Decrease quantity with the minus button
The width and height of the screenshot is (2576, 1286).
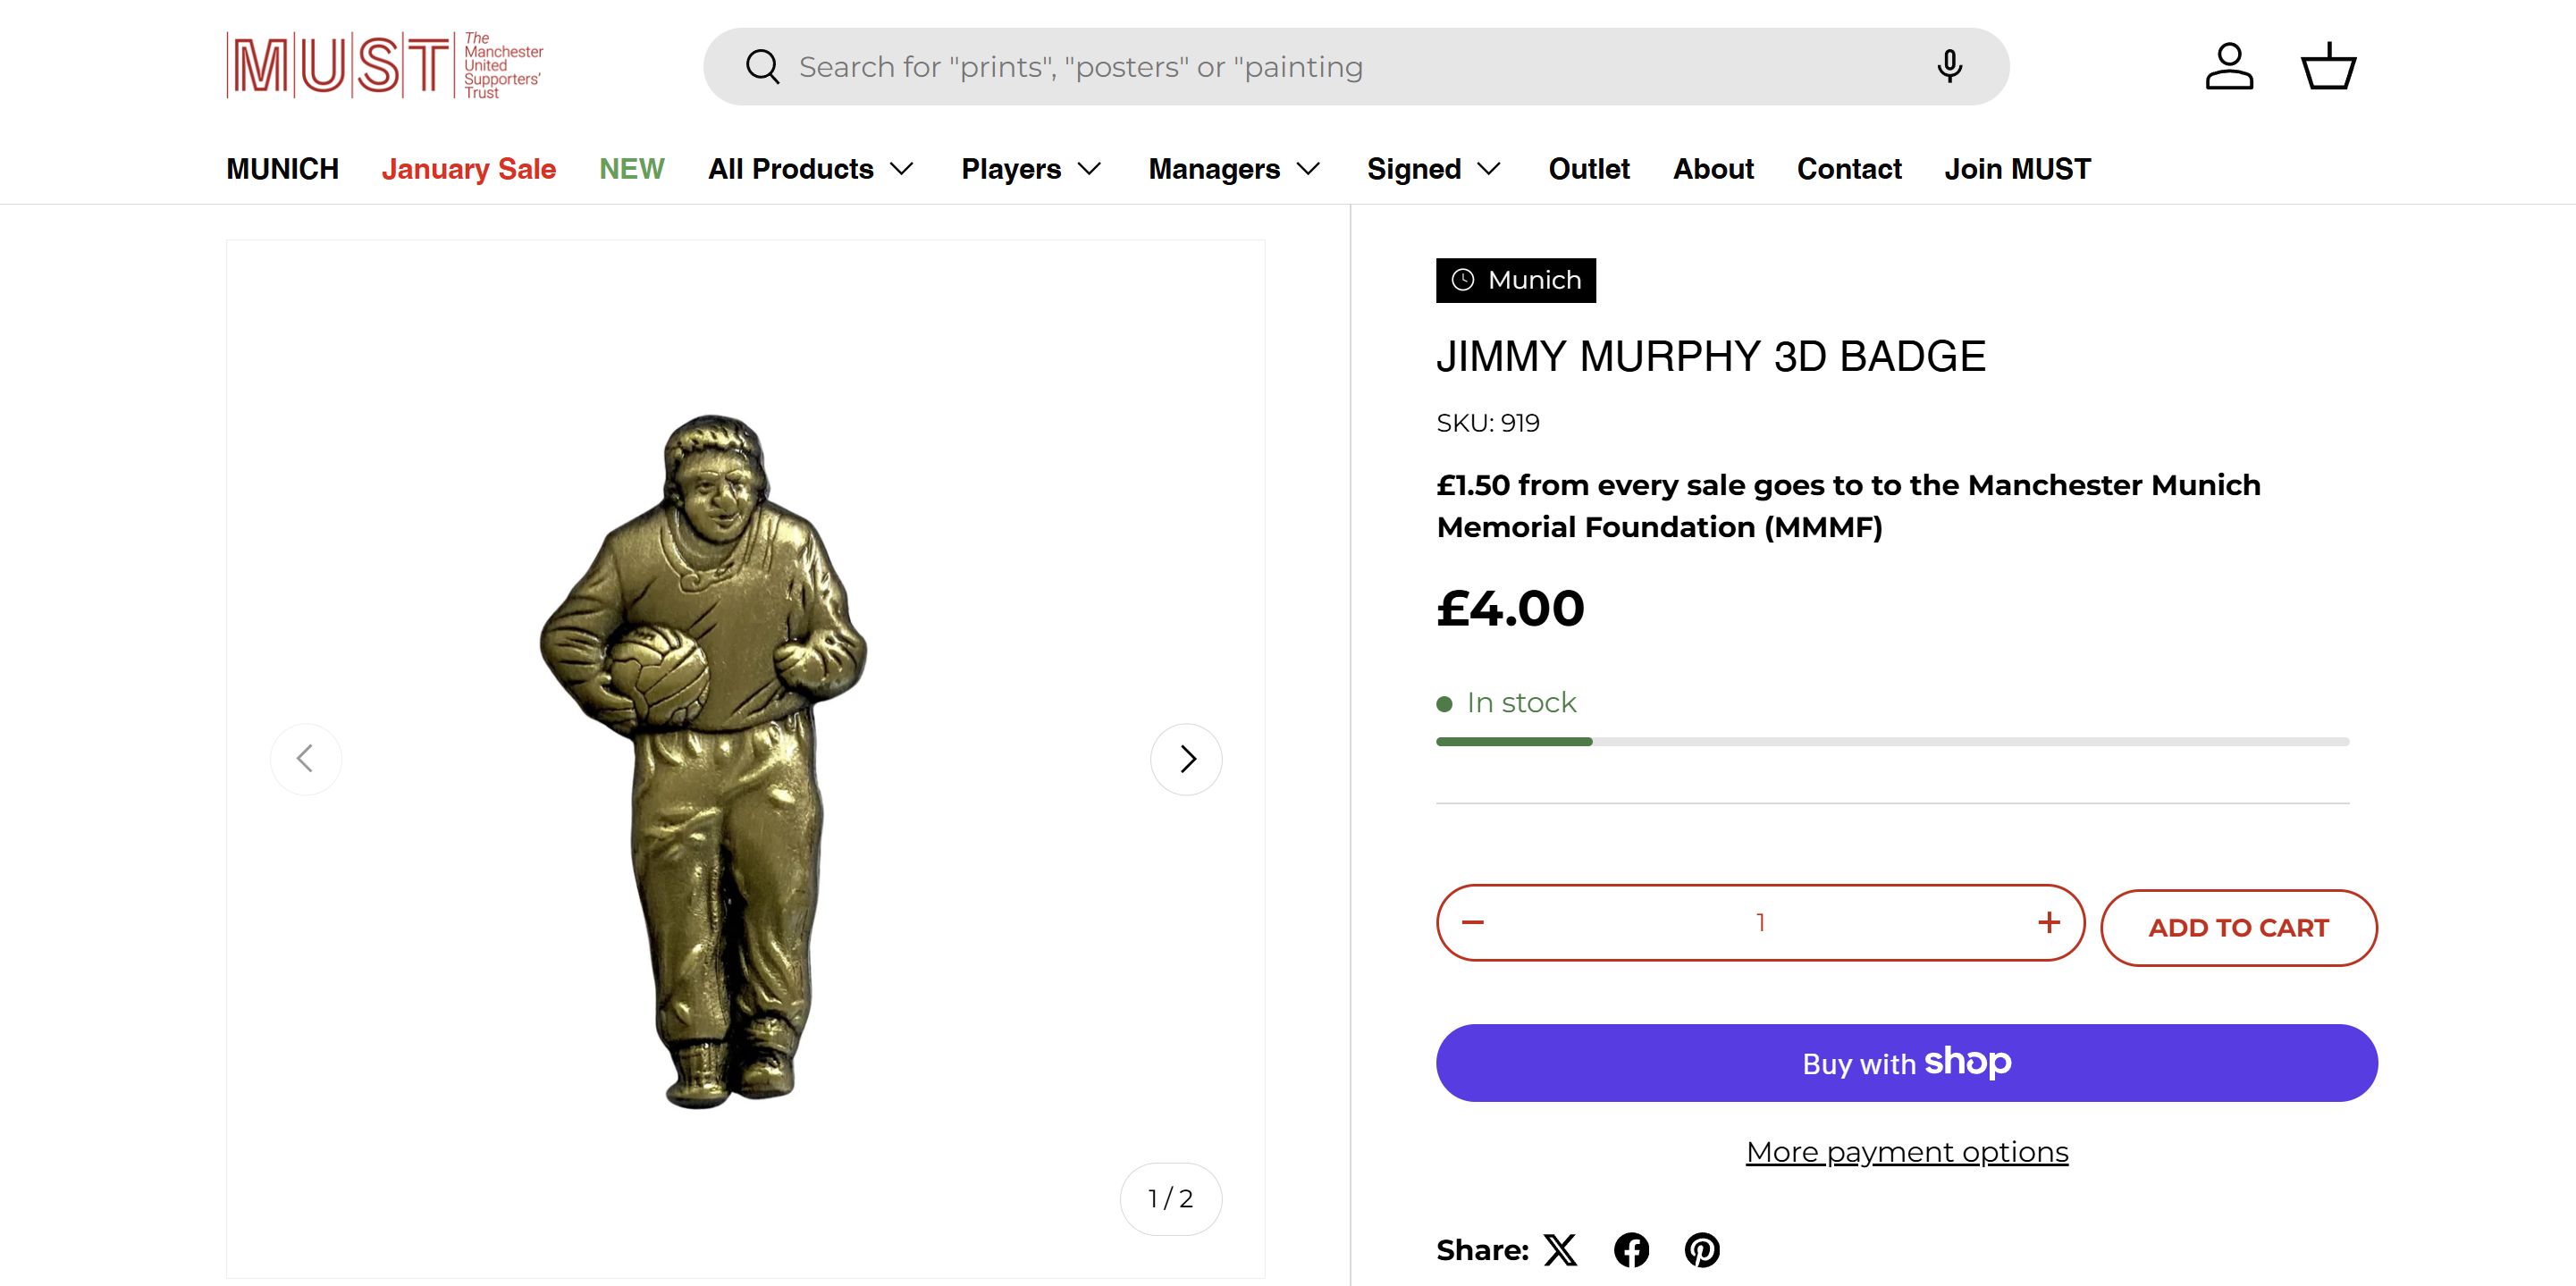tap(1473, 922)
